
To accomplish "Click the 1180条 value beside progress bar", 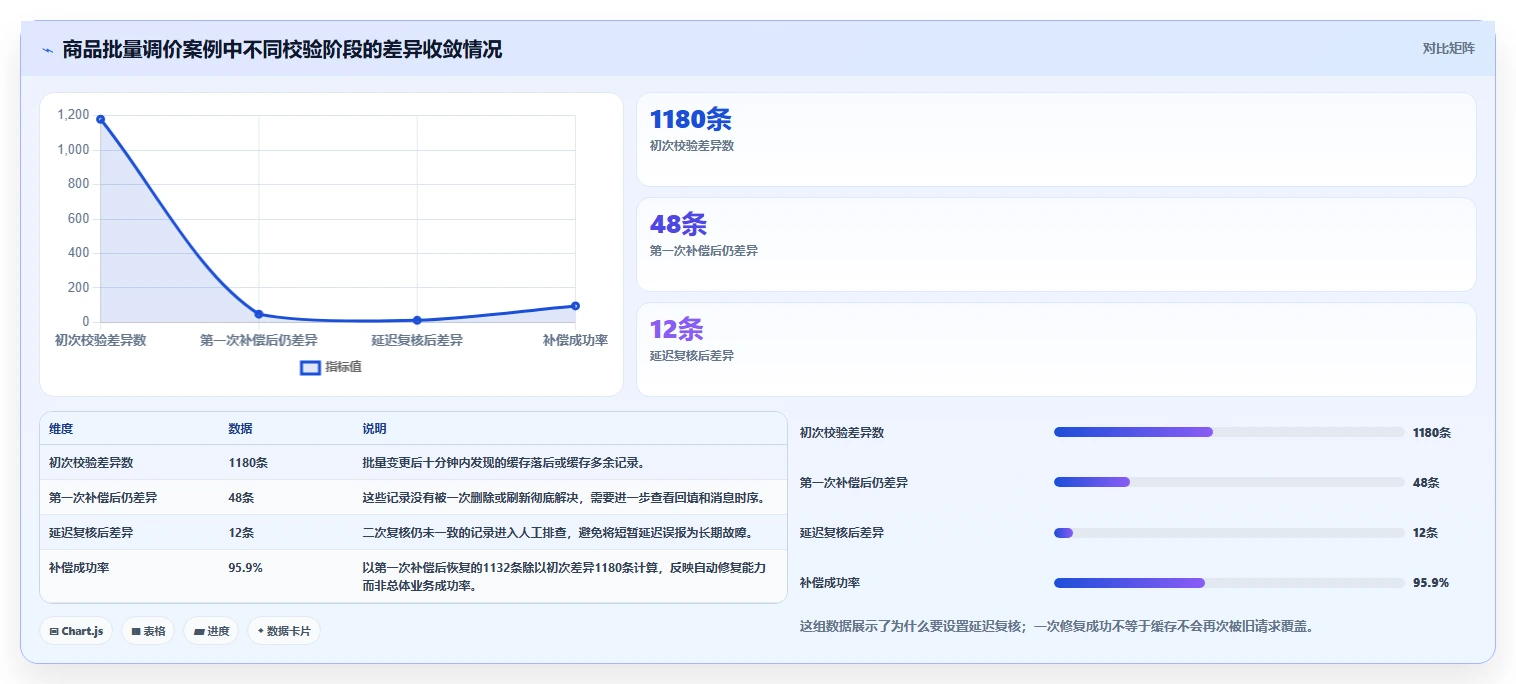I will click(1432, 432).
